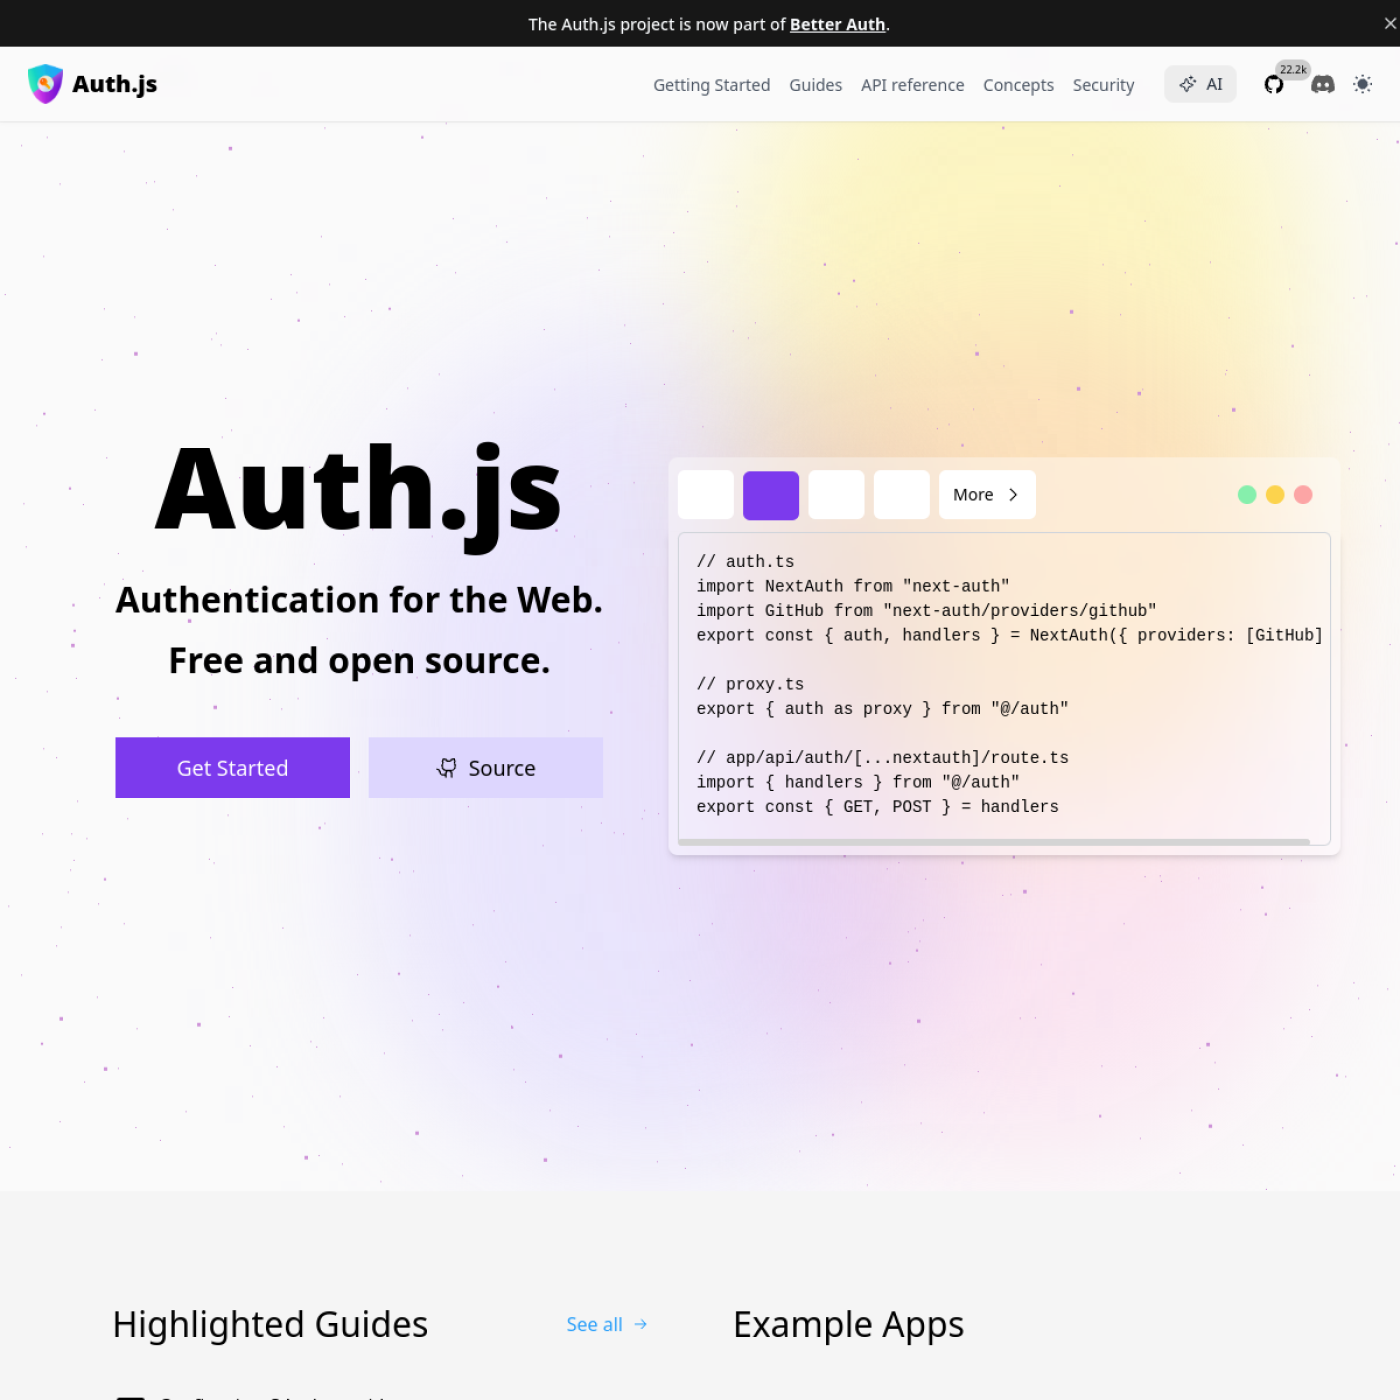
Task: Expand the More frameworks chevron button
Action: coord(987,495)
